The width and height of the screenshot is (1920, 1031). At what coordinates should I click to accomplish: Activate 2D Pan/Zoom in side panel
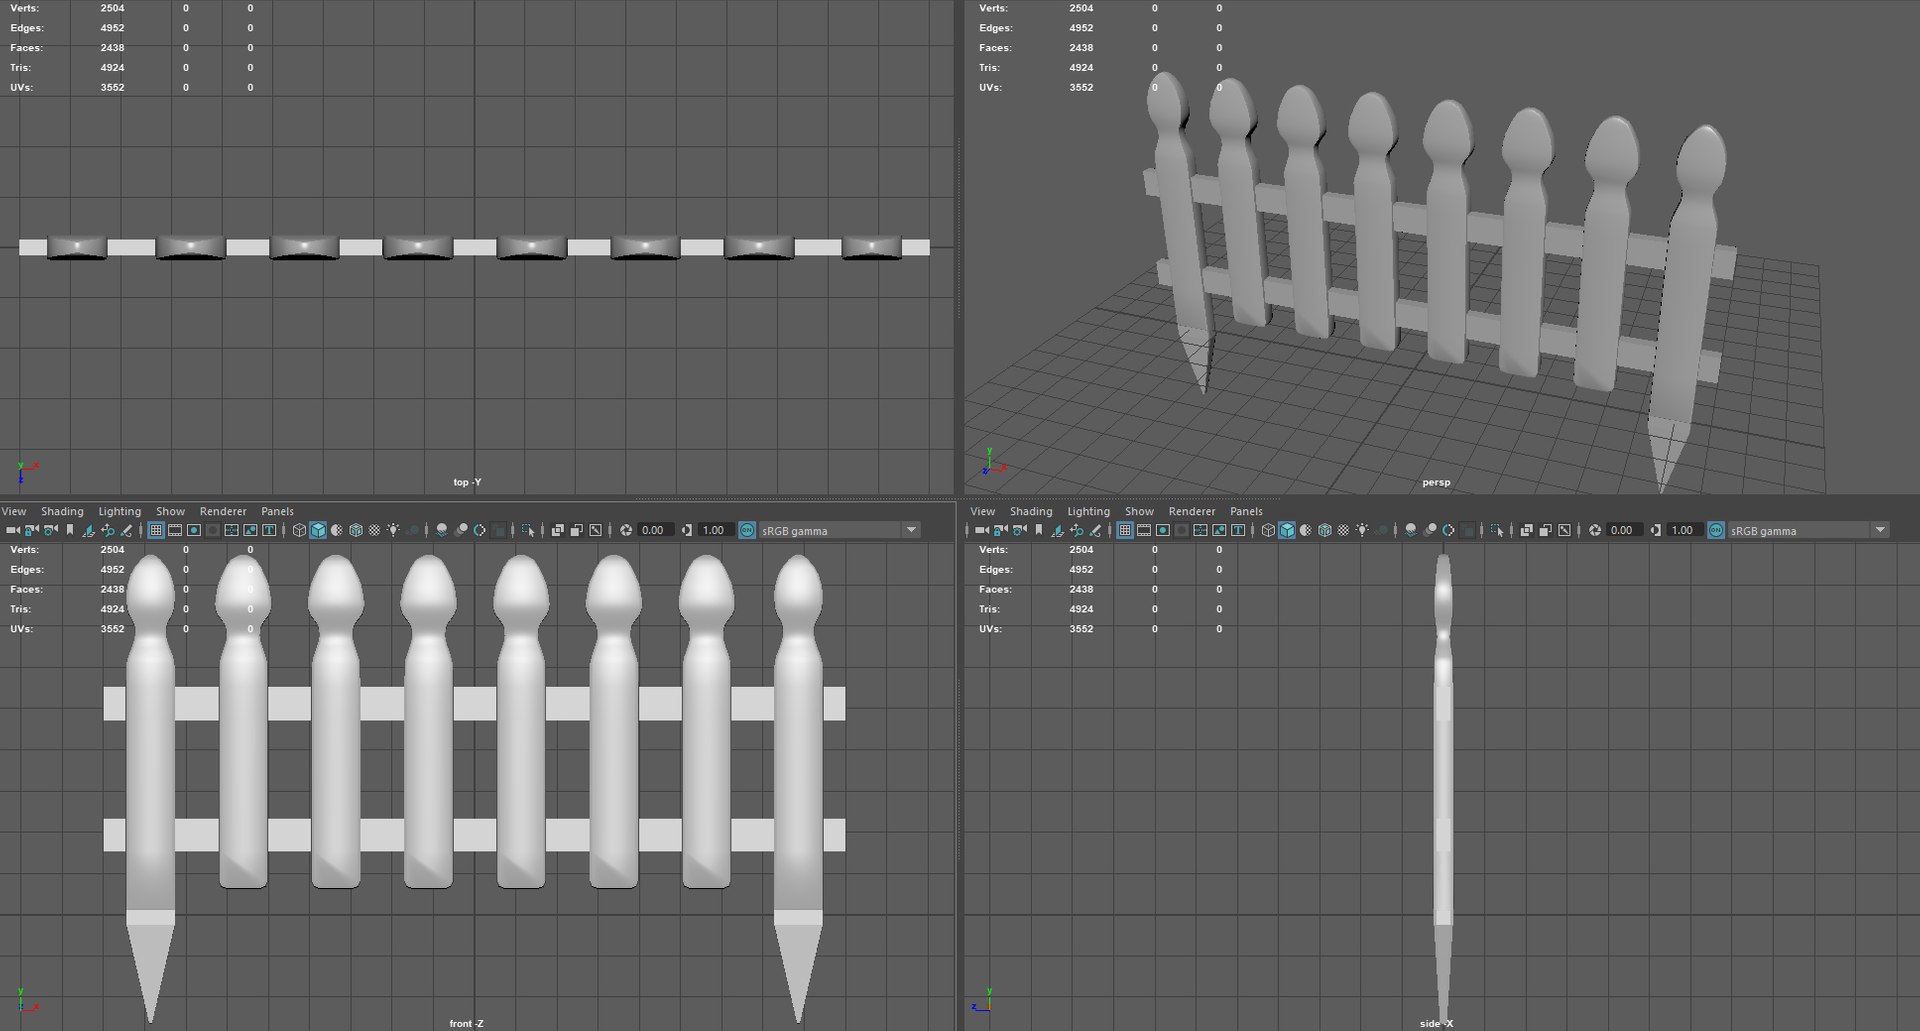[x=1076, y=530]
